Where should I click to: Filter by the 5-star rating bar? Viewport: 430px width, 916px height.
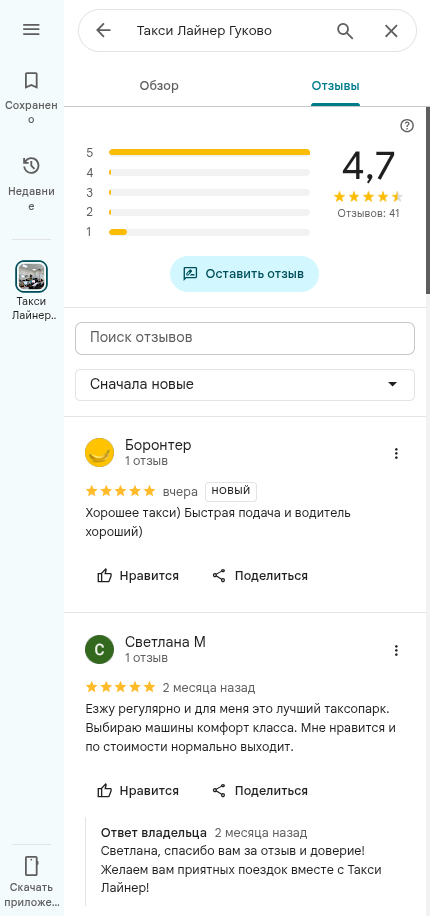[198, 152]
